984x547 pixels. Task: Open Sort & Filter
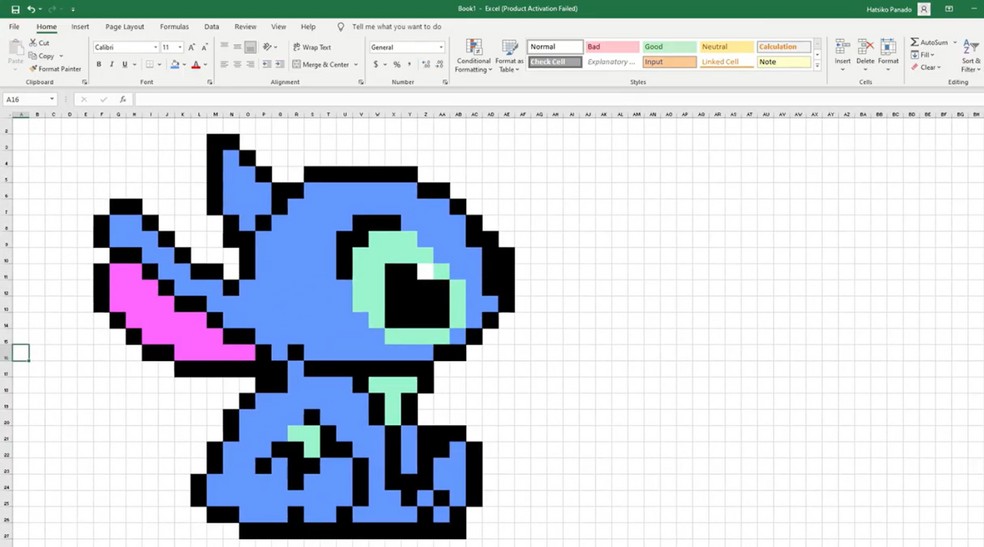pos(970,56)
